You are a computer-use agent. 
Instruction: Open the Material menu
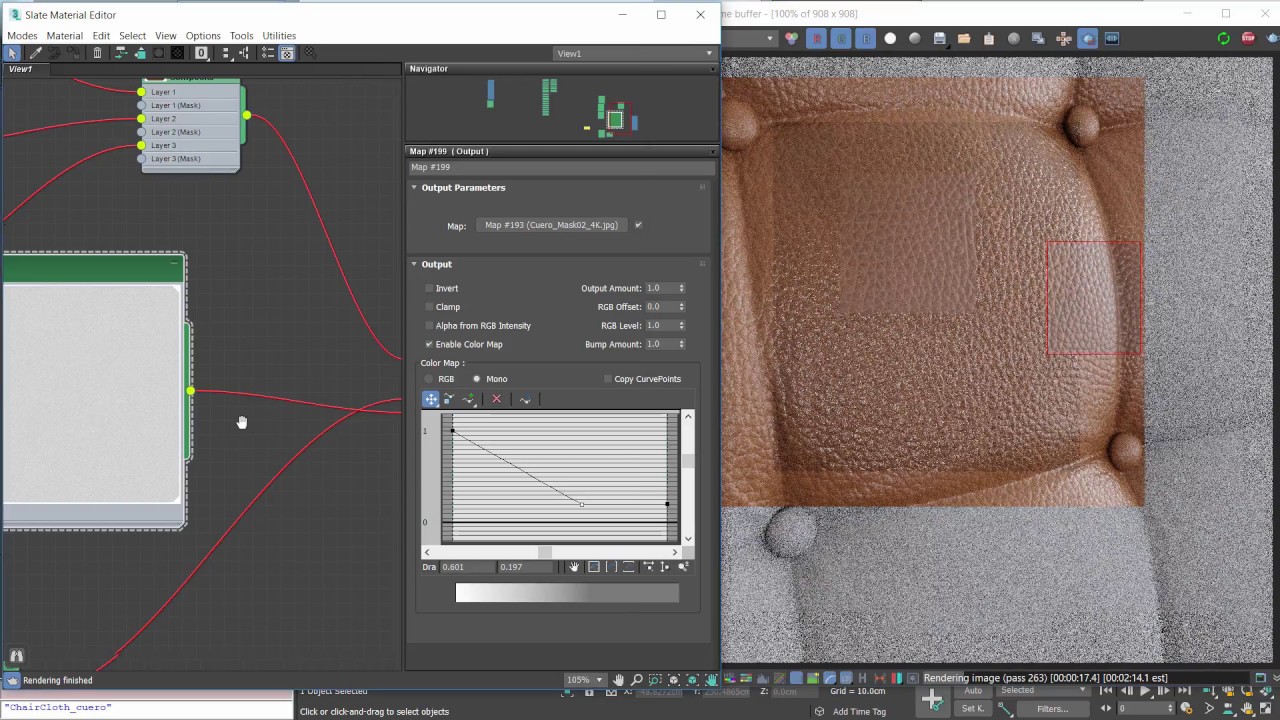tap(64, 36)
